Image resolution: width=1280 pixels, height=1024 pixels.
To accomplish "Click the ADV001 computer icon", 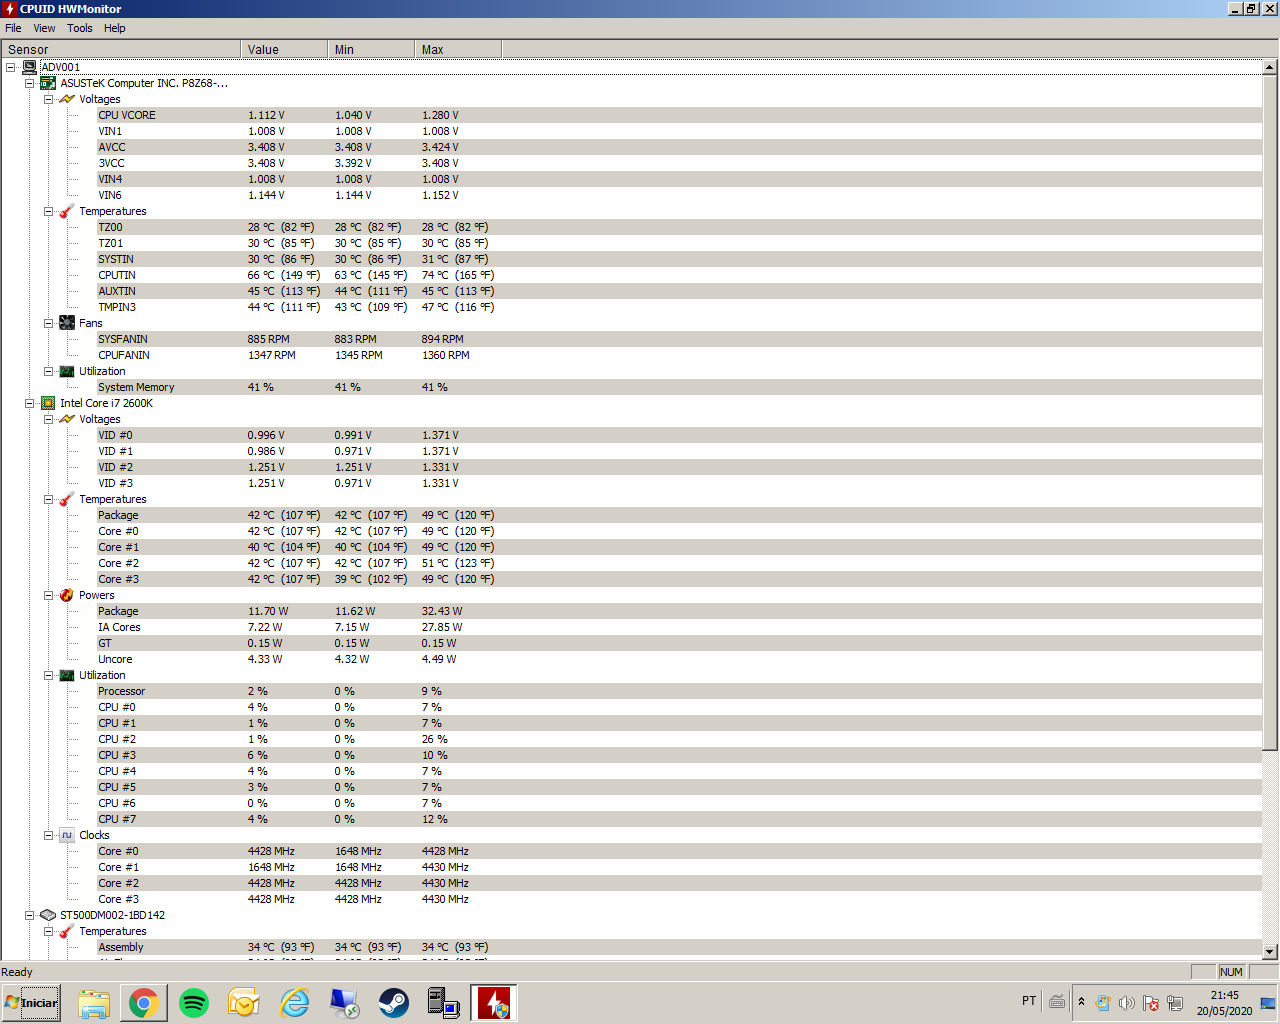I will (x=30, y=67).
